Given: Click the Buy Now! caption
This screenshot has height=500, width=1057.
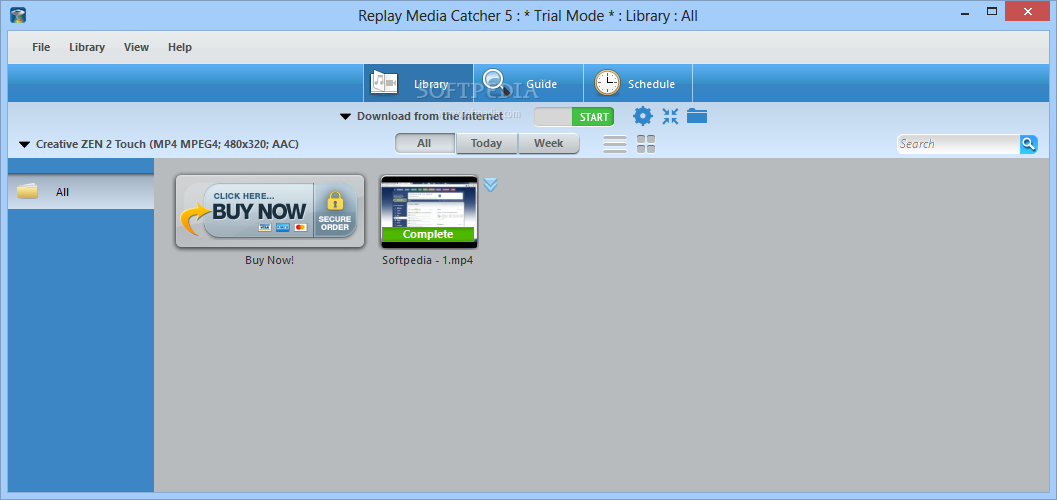Looking at the screenshot, I should pyautogui.click(x=270, y=260).
